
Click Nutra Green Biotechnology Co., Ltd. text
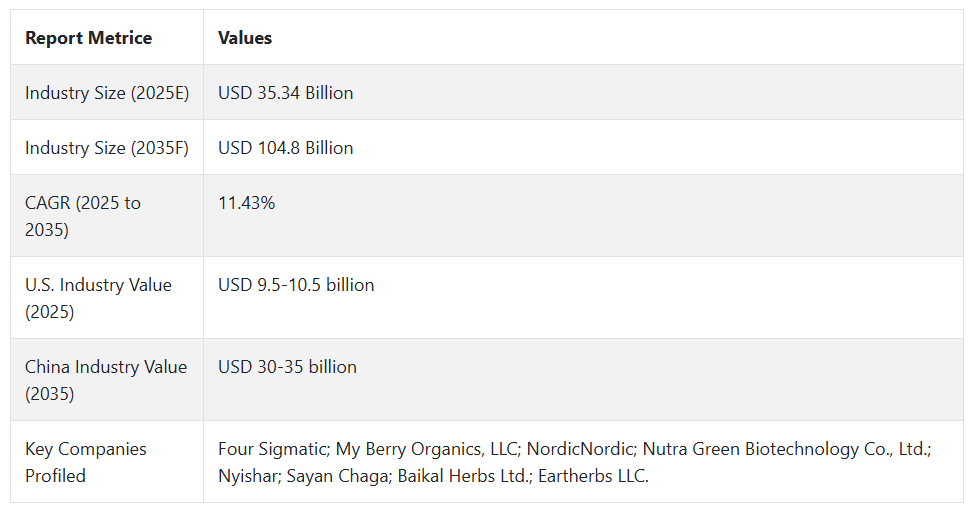point(786,449)
